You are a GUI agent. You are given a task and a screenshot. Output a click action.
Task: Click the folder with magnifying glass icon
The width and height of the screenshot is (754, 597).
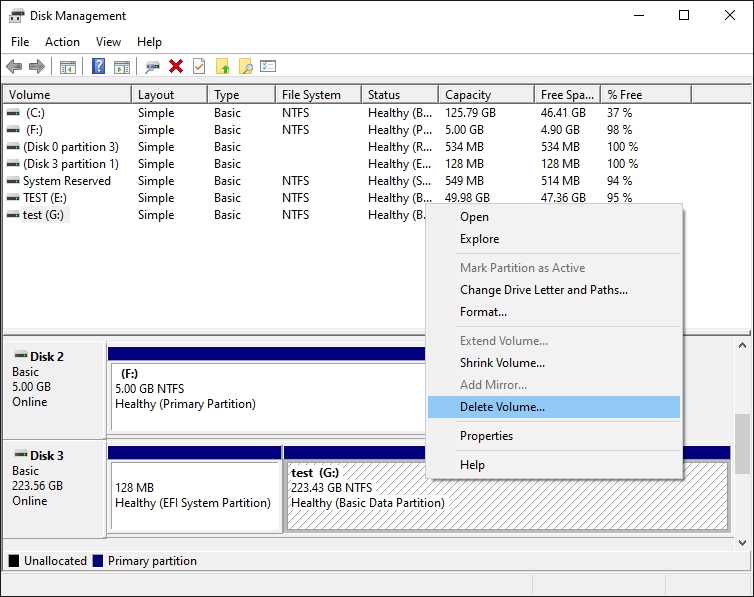point(245,67)
